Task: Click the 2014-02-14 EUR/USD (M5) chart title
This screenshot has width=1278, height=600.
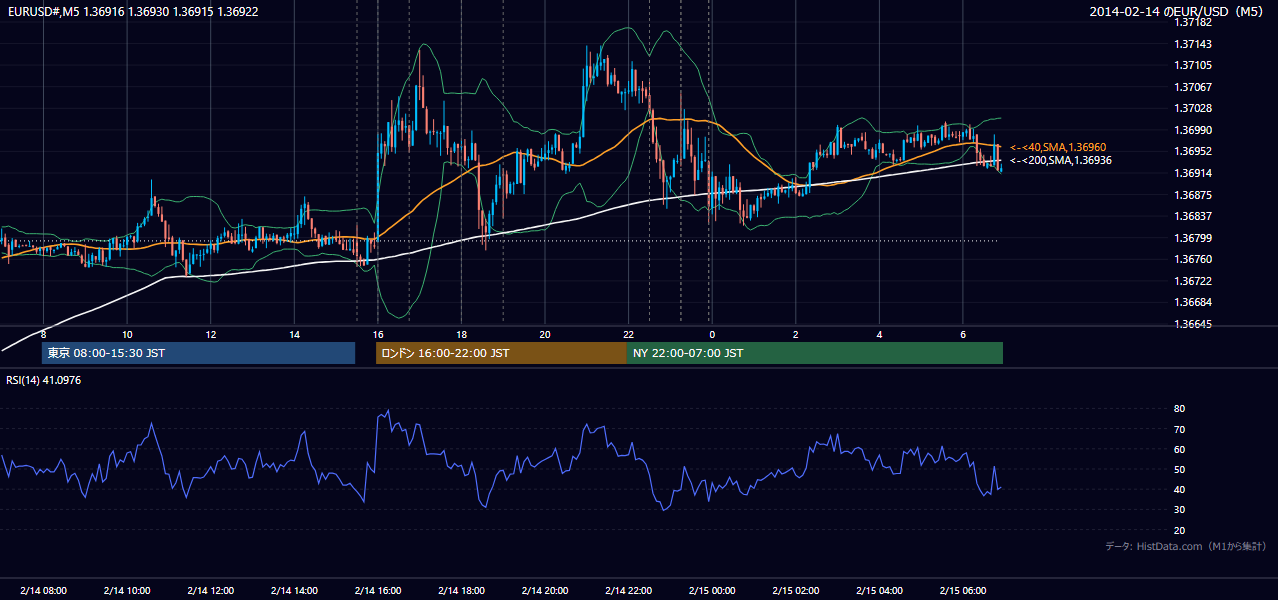Action: click(1178, 11)
